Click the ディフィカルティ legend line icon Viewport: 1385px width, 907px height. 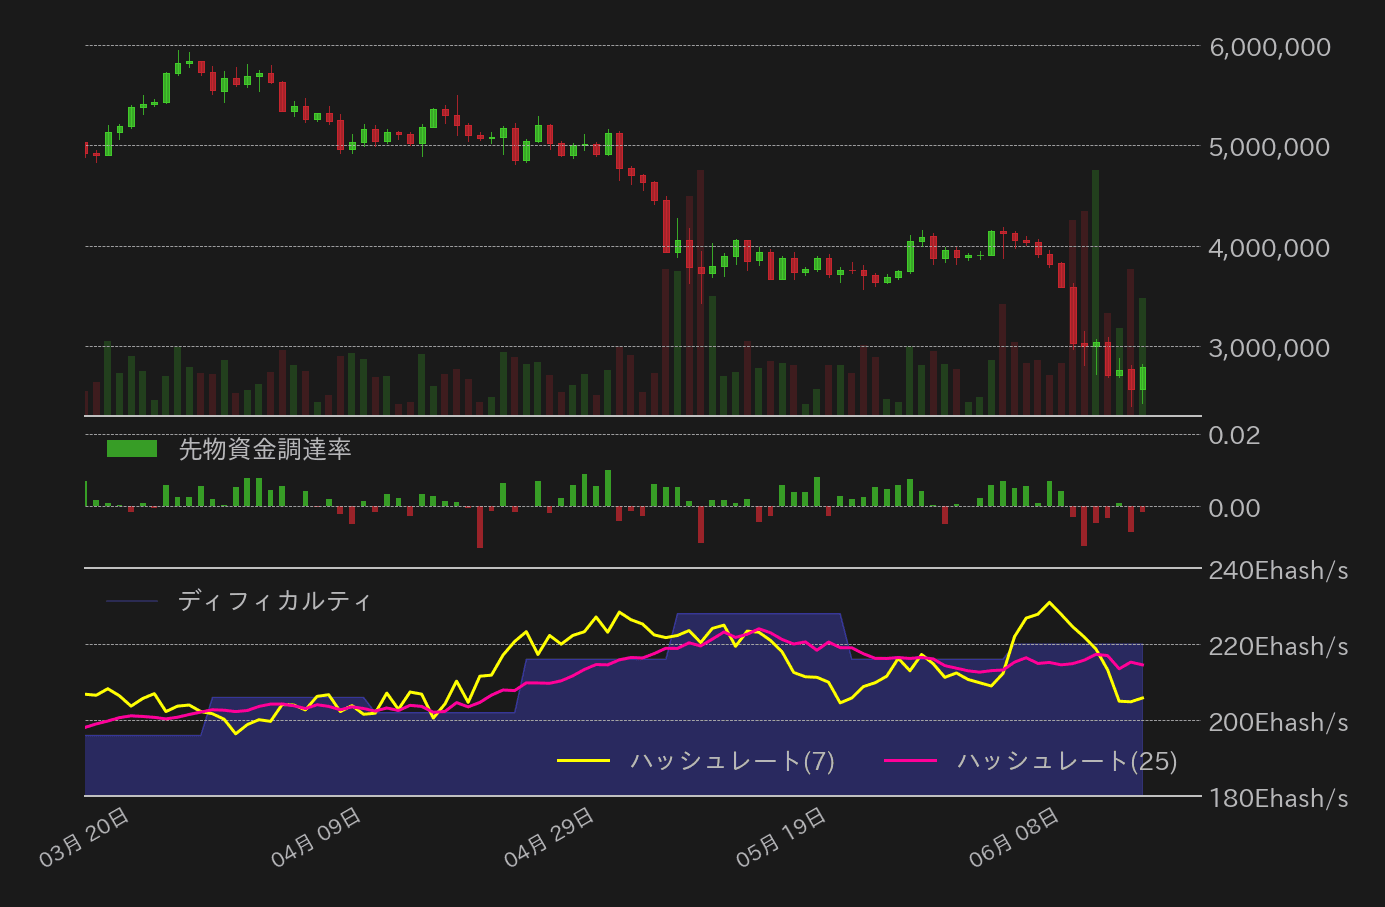click(133, 601)
